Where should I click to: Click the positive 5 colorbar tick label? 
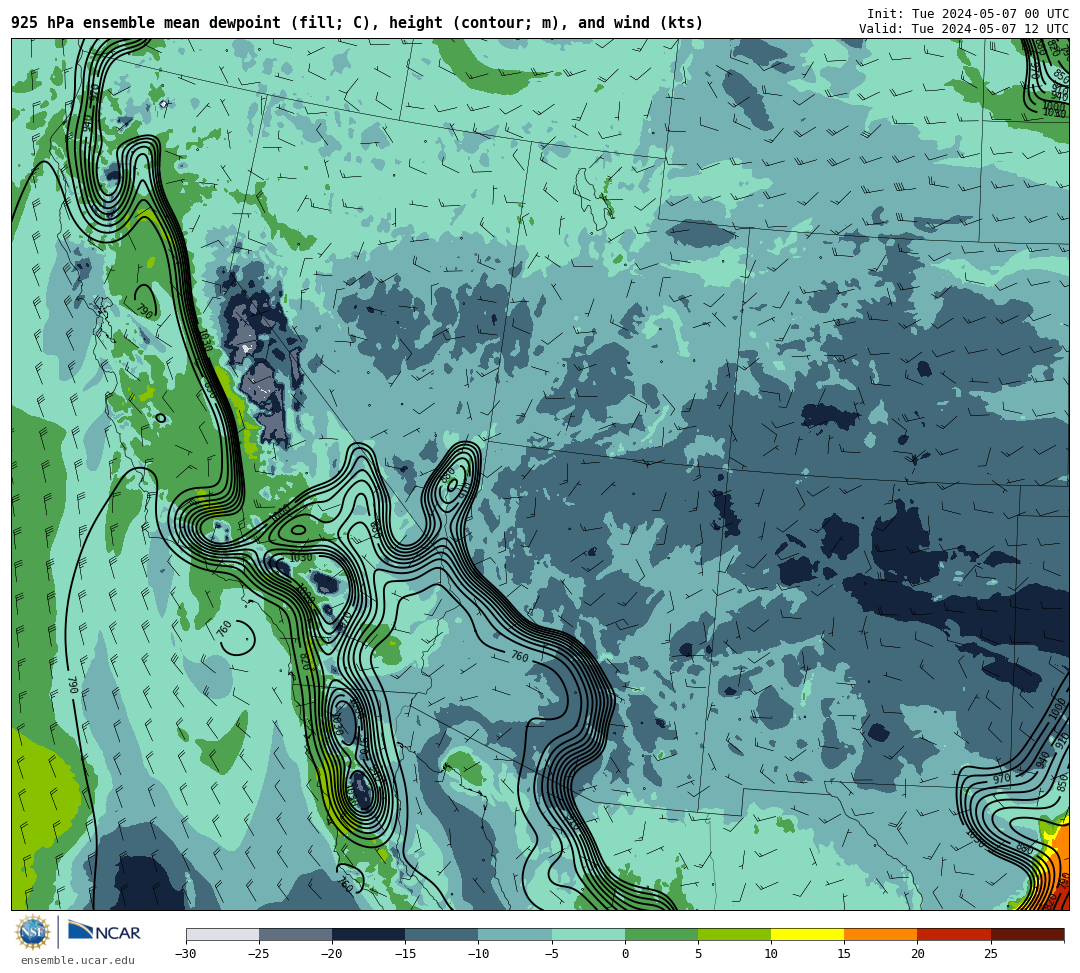[x=698, y=954]
